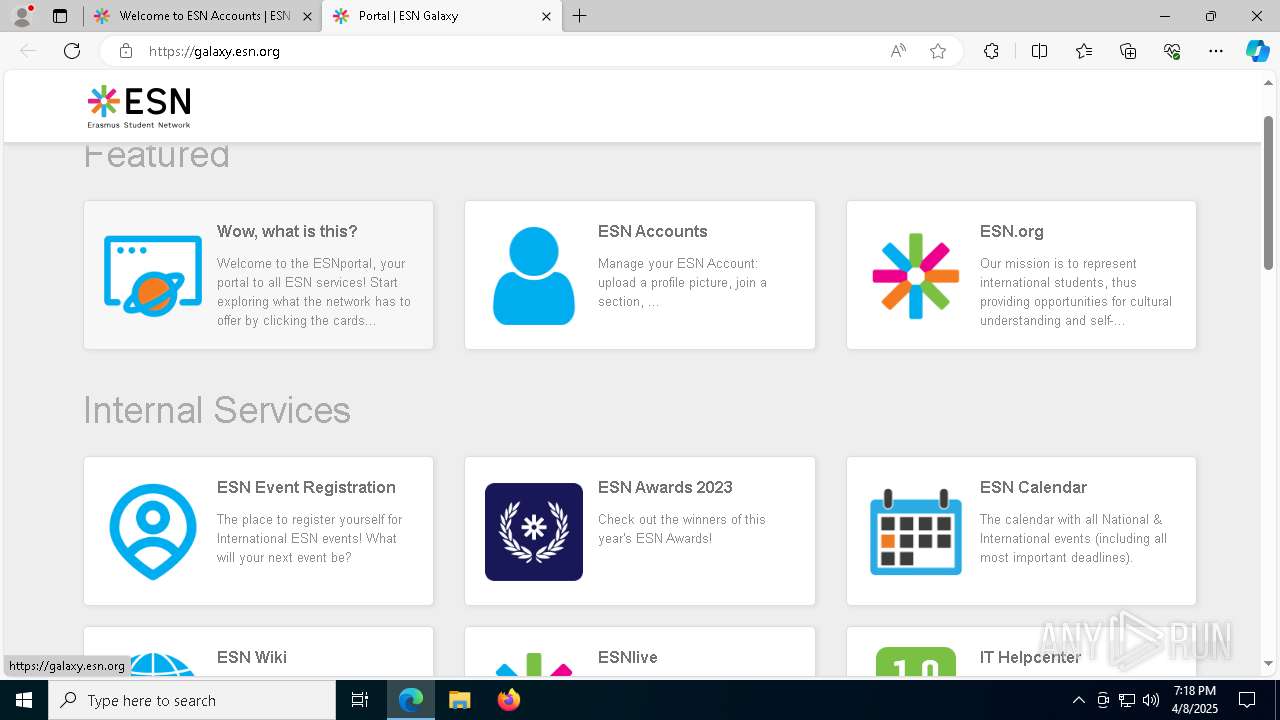This screenshot has height=720, width=1280.
Task: Open the ESN Wiki title link
Action: (x=252, y=657)
